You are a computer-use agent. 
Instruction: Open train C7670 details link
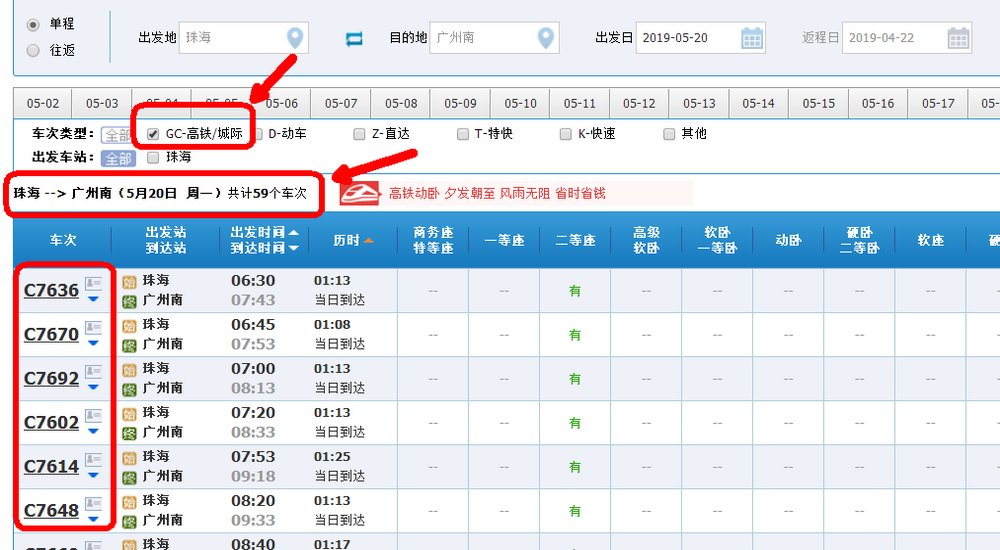pyautogui.click(x=51, y=334)
